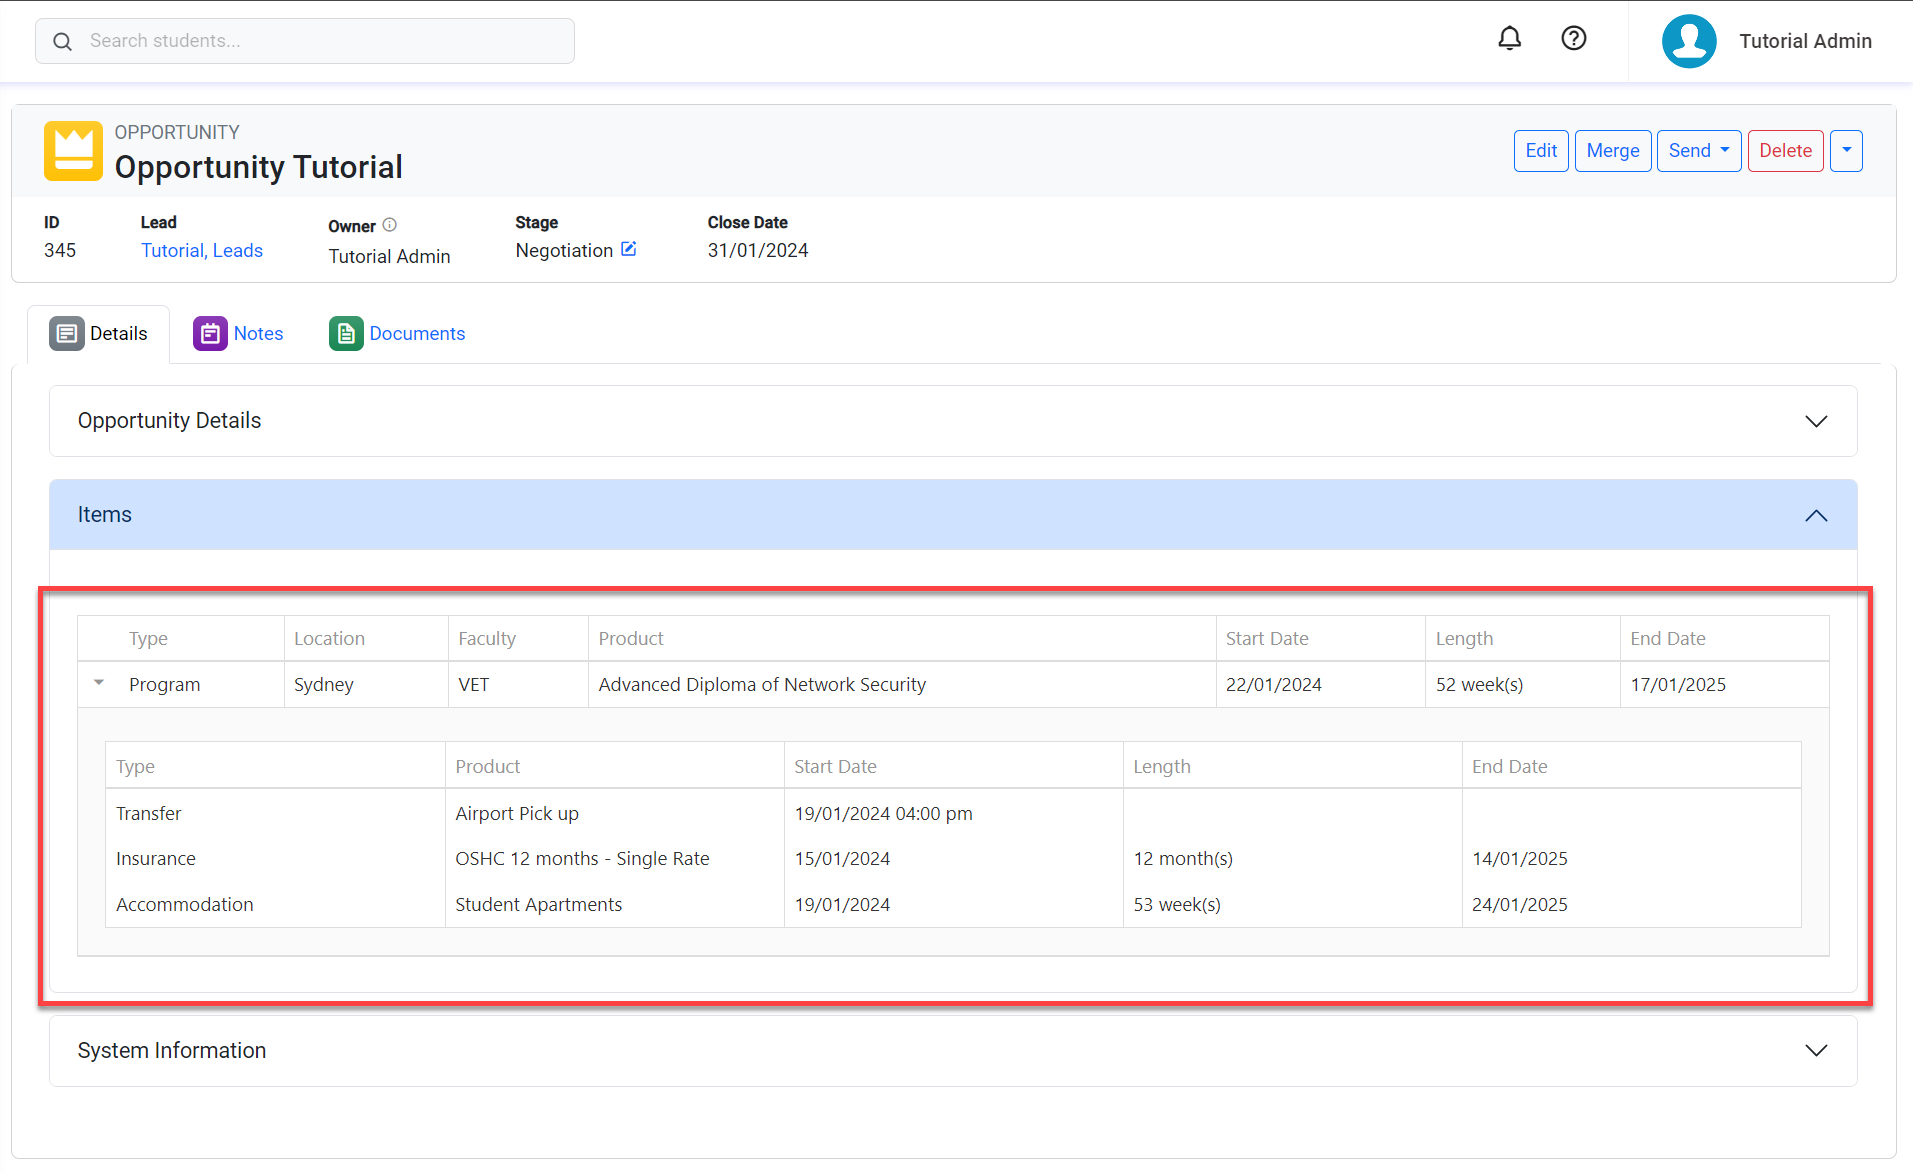Expand the System Information section
Image resolution: width=1913 pixels, height=1173 pixels.
(x=1816, y=1051)
